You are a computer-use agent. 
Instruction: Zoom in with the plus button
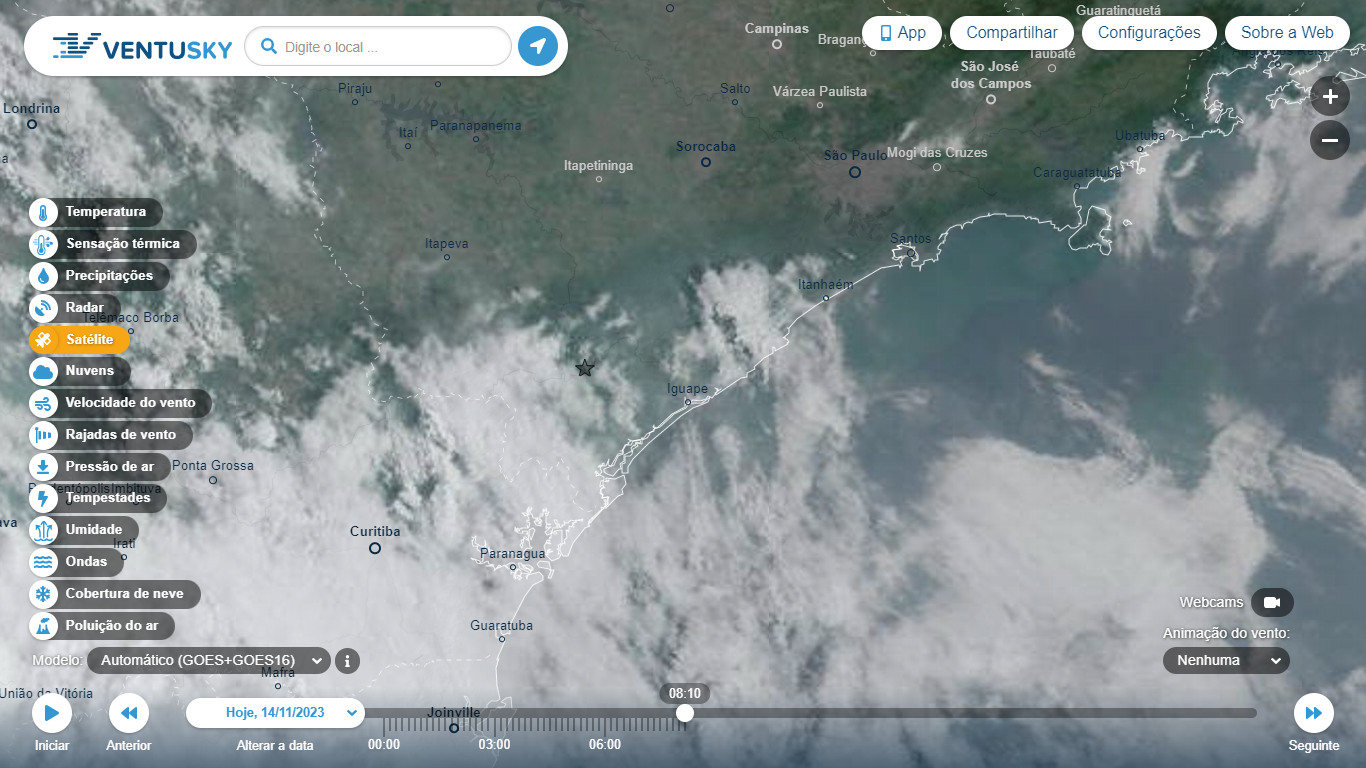[1330, 97]
